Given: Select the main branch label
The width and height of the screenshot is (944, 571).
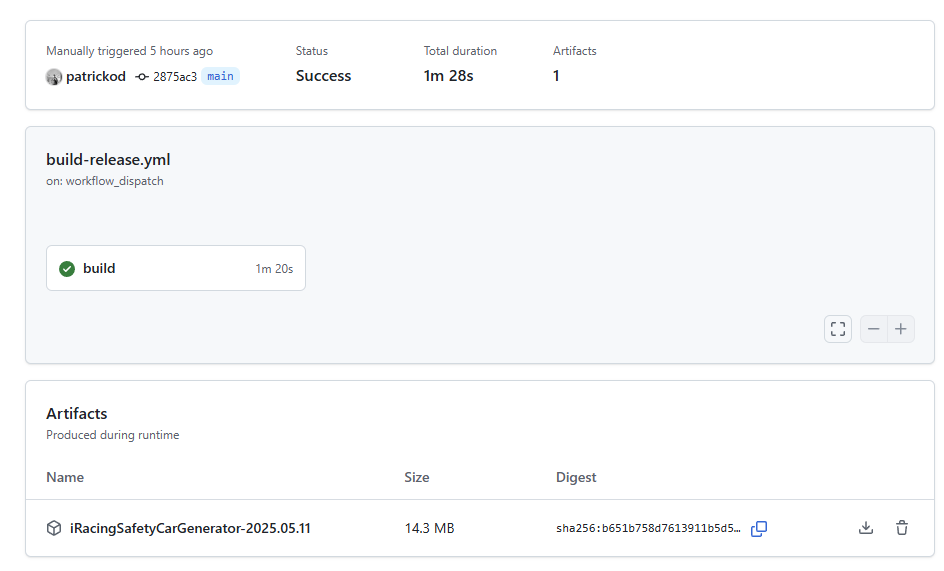Looking at the screenshot, I should [x=220, y=77].
